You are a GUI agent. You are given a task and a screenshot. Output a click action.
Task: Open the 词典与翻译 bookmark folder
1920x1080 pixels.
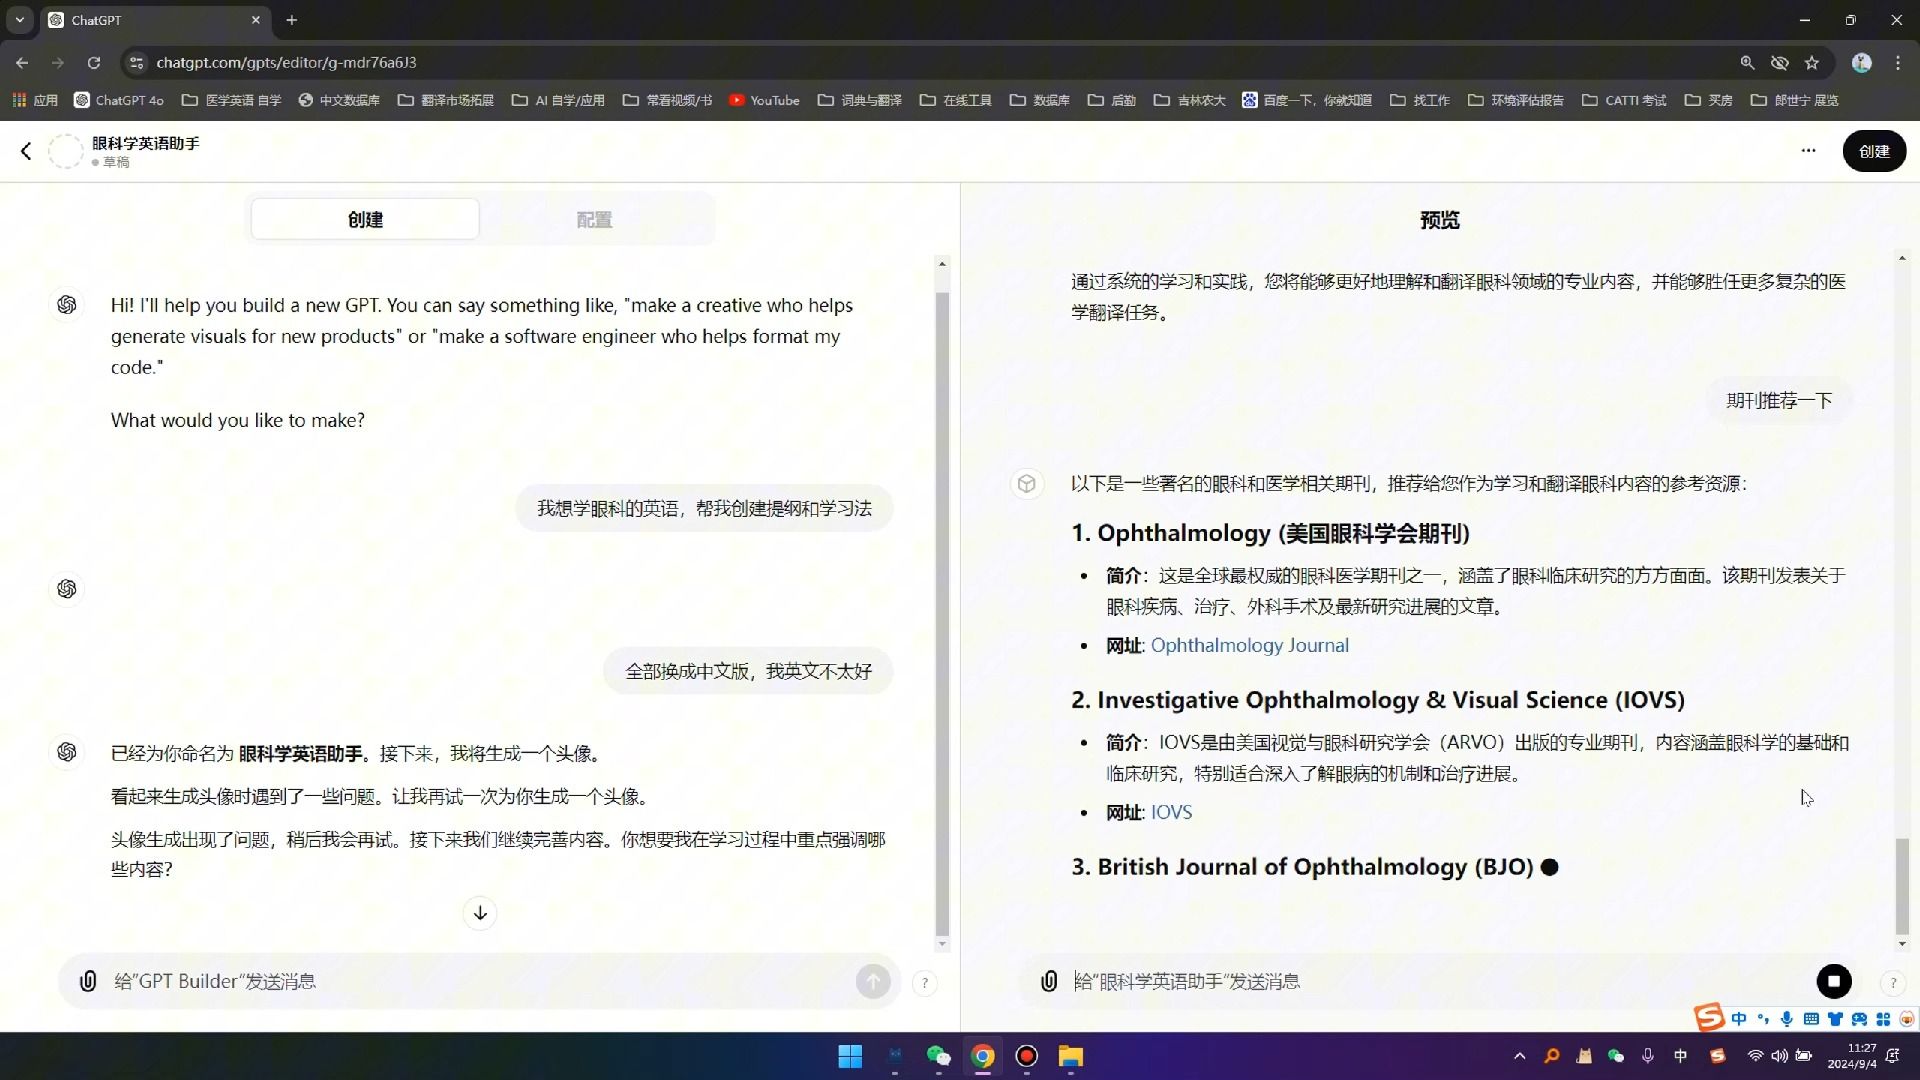click(x=860, y=100)
